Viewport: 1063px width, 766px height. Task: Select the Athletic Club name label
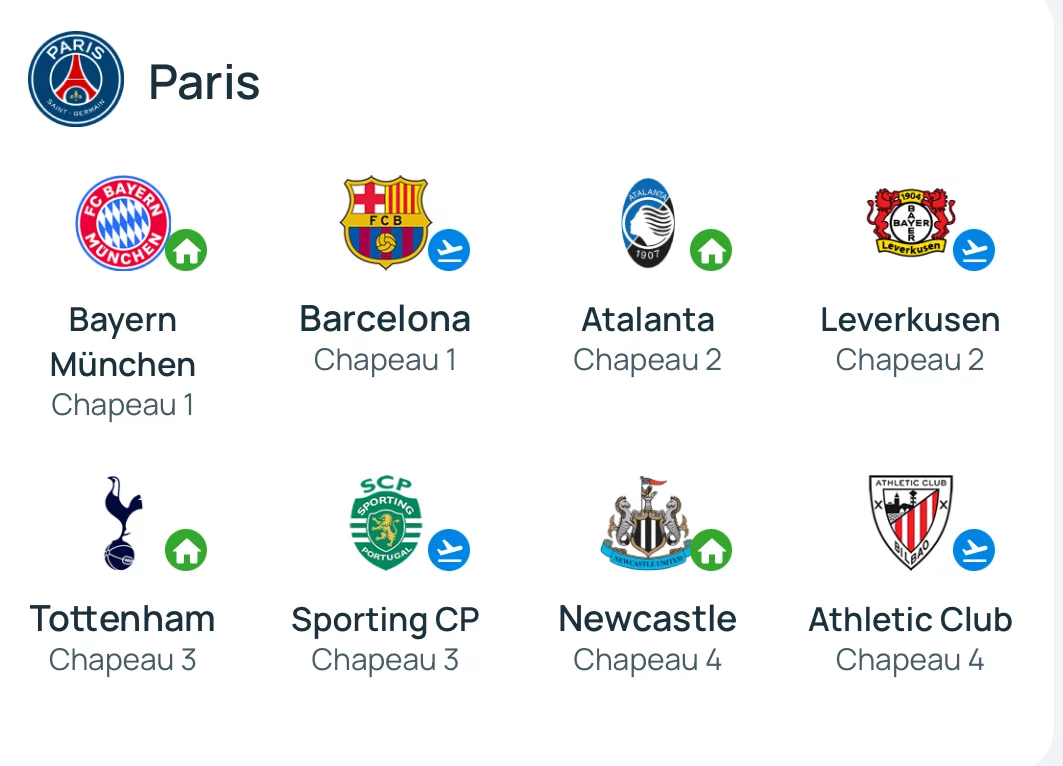click(x=910, y=619)
